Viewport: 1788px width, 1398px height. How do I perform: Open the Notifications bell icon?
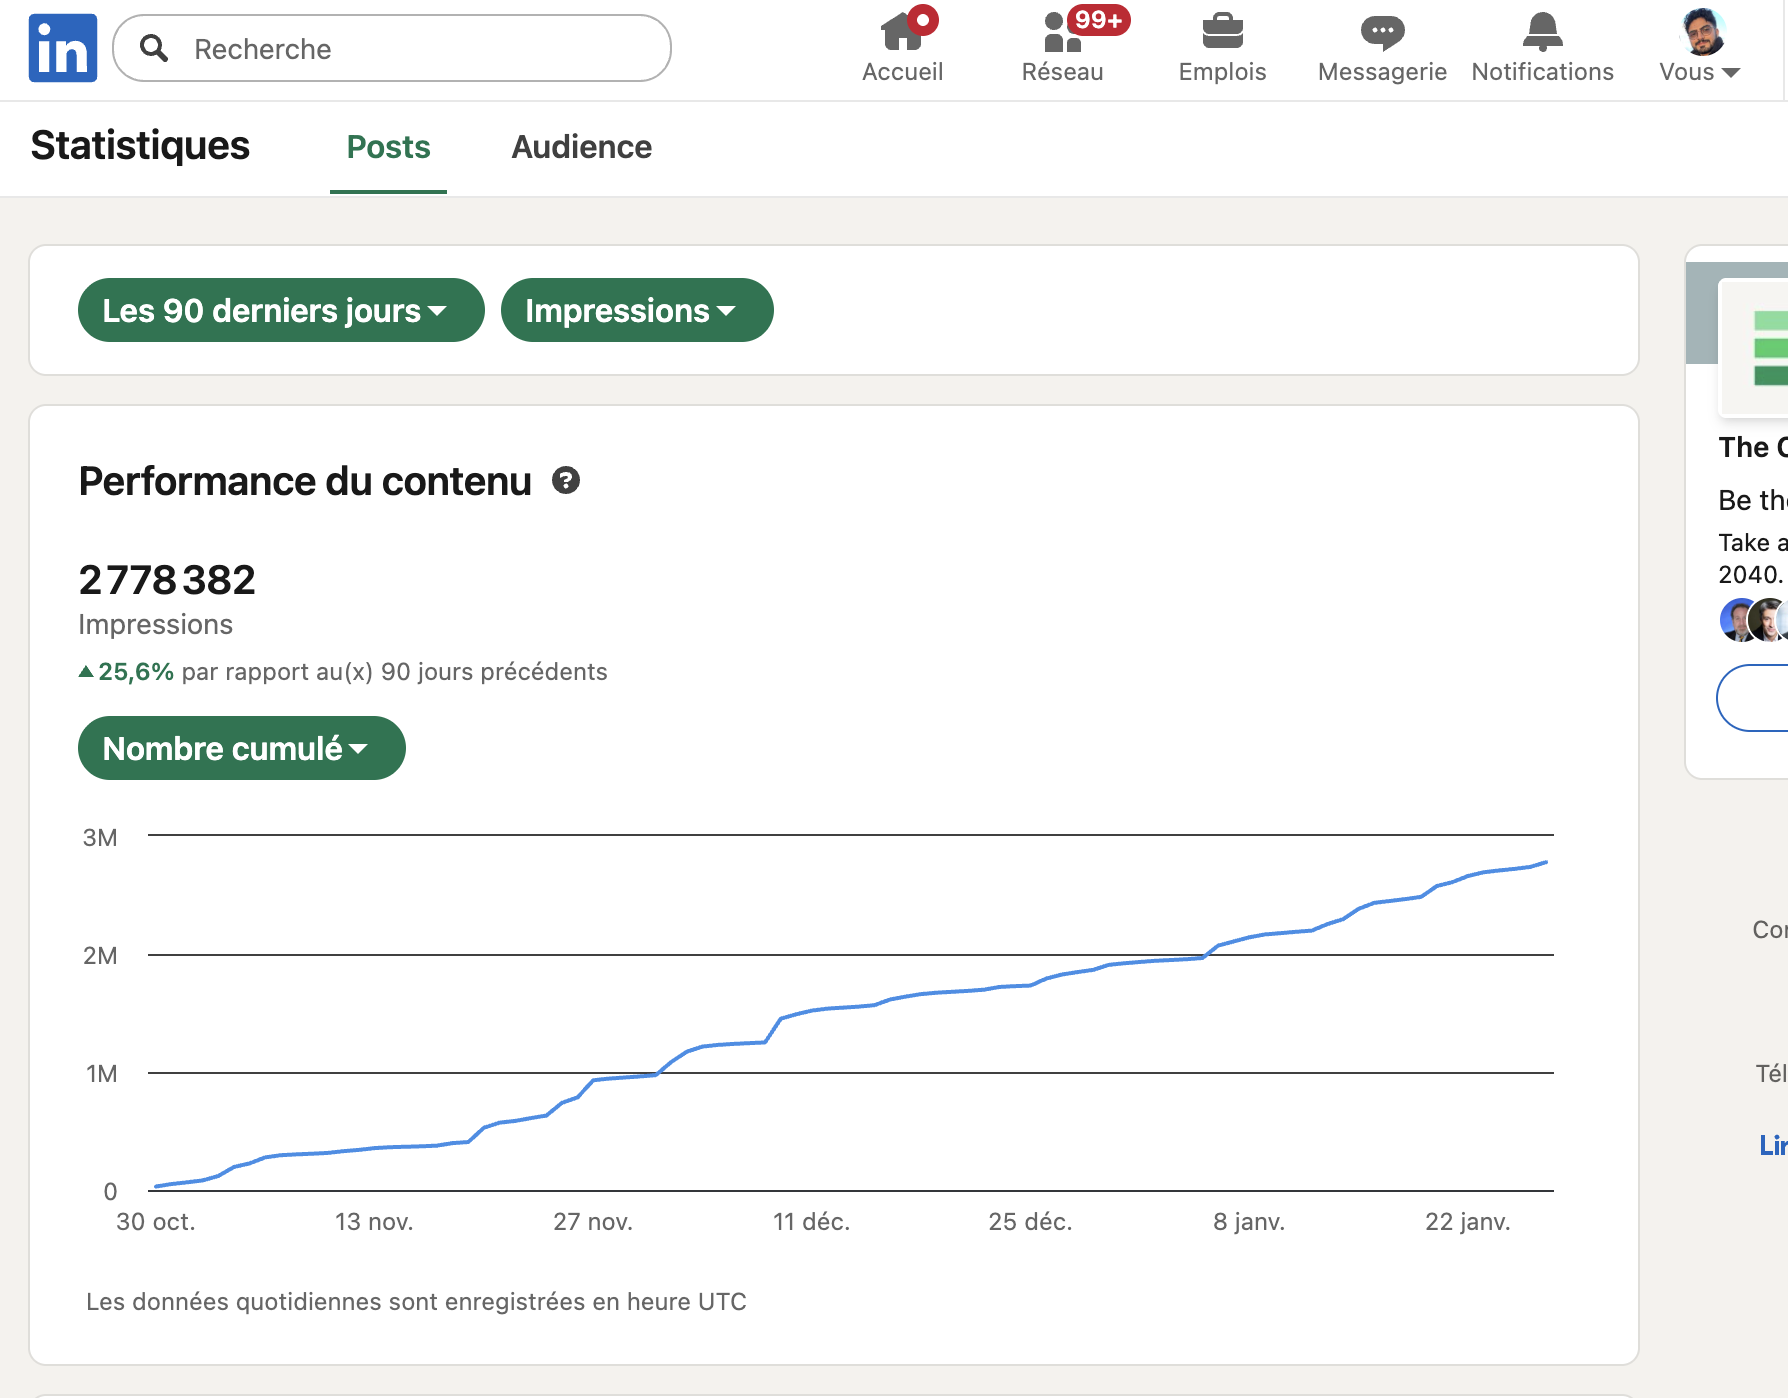point(1541,33)
